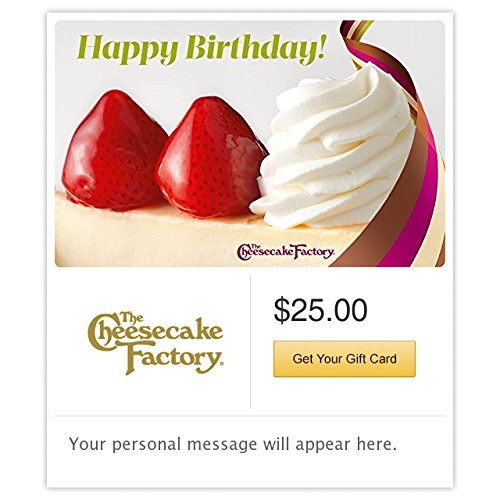Screen dimensions: 500x500
Task: Click the right glazed strawberry
Action: coord(210,157)
